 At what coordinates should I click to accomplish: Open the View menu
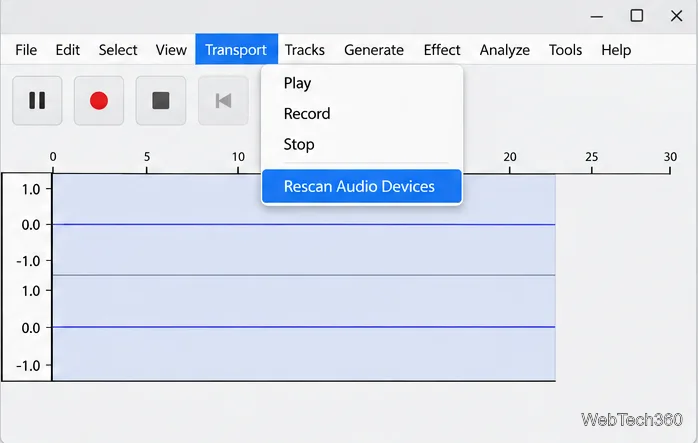tap(171, 50)
